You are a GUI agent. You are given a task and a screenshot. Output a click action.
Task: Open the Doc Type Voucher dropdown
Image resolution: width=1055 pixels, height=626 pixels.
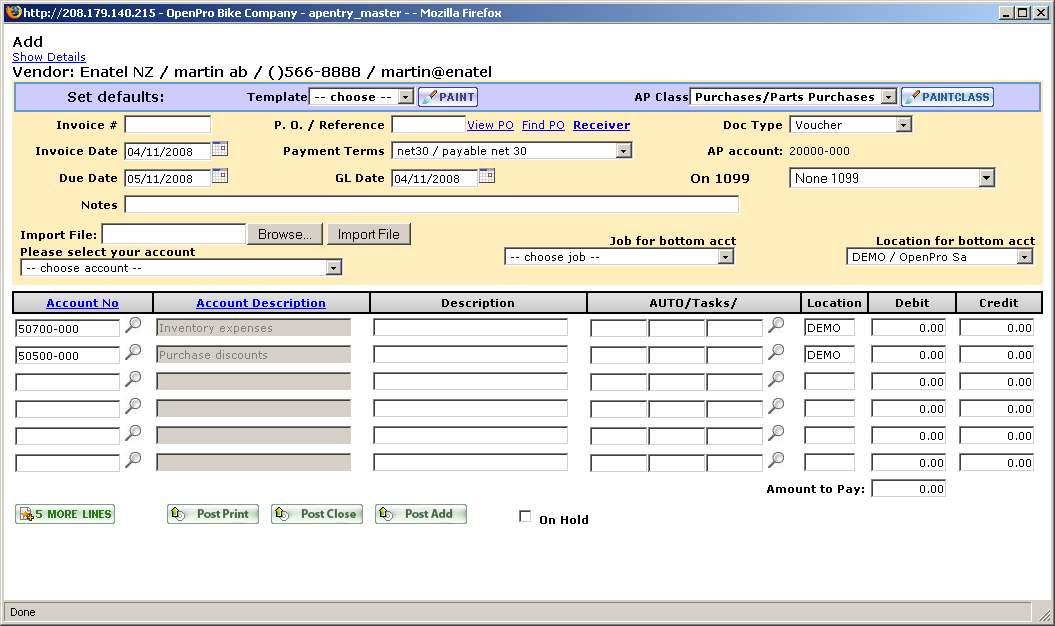point(903,125)
